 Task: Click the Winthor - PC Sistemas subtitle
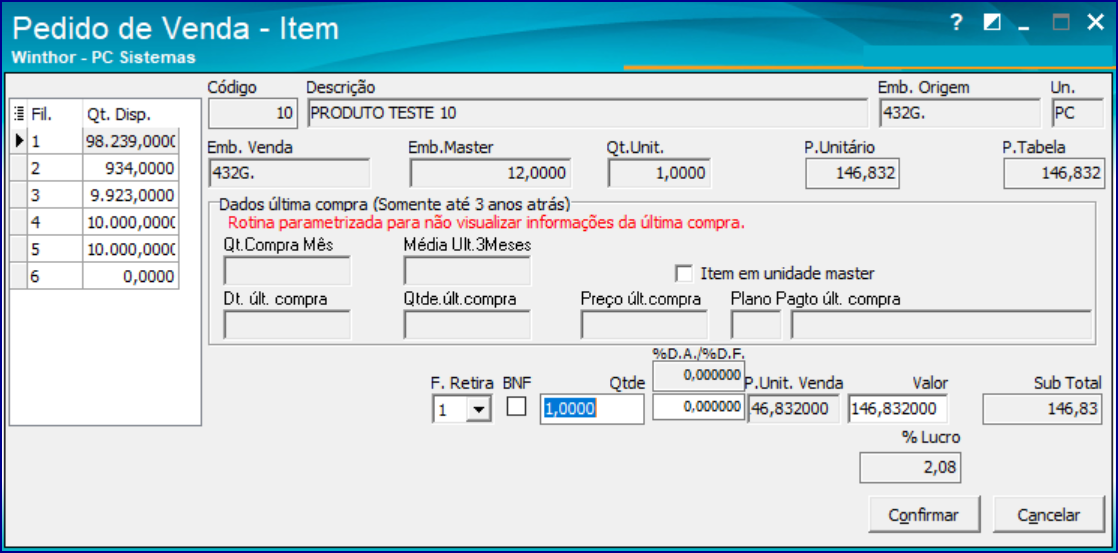pyautogui.click(x=104, y=58)
